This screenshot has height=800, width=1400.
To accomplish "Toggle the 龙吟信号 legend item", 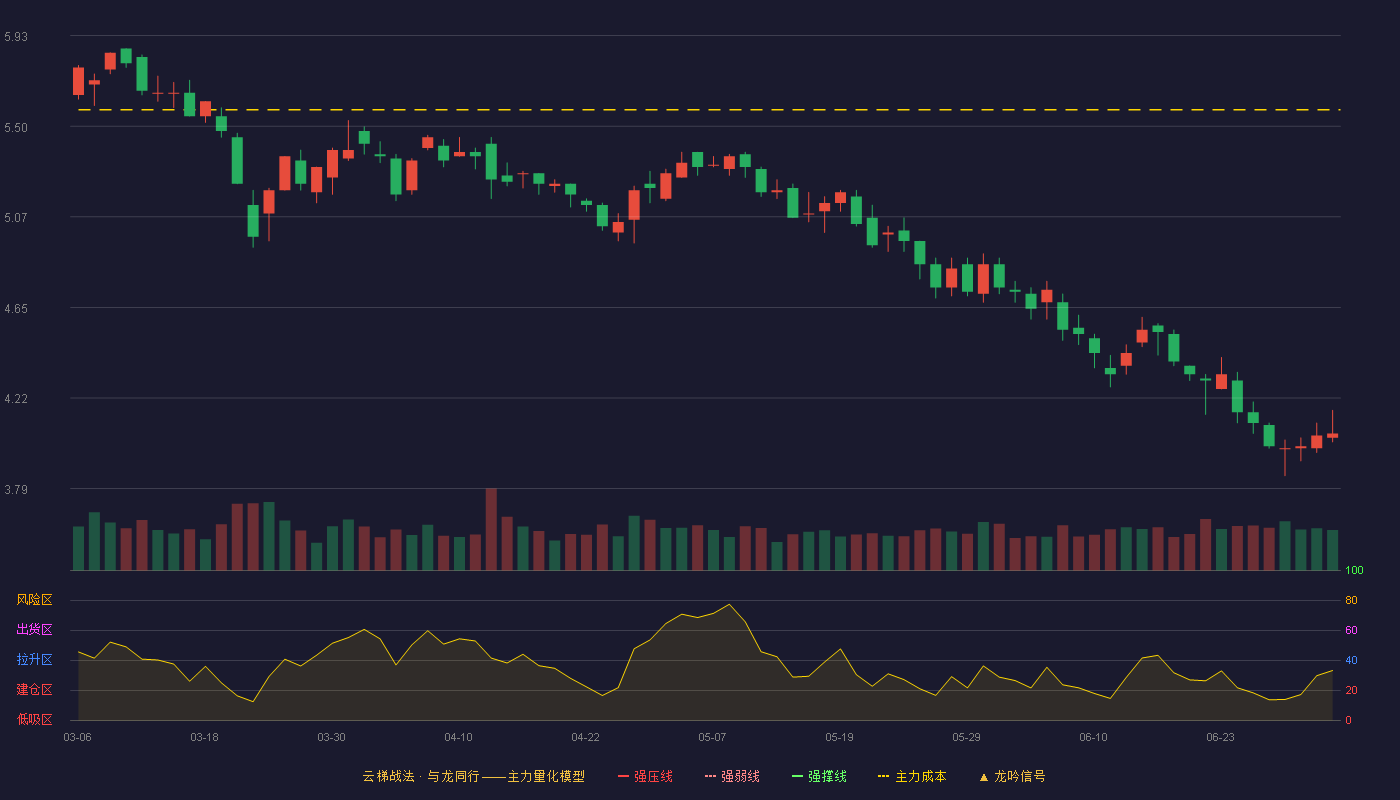I will click(1011, 776).
